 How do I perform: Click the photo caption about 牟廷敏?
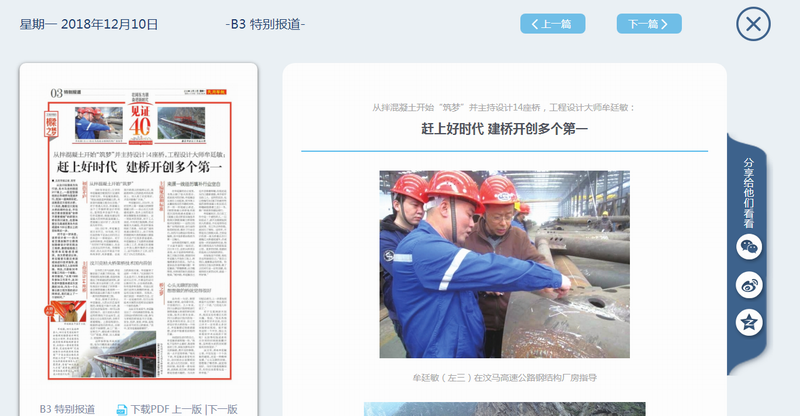(x=504, y=377)
